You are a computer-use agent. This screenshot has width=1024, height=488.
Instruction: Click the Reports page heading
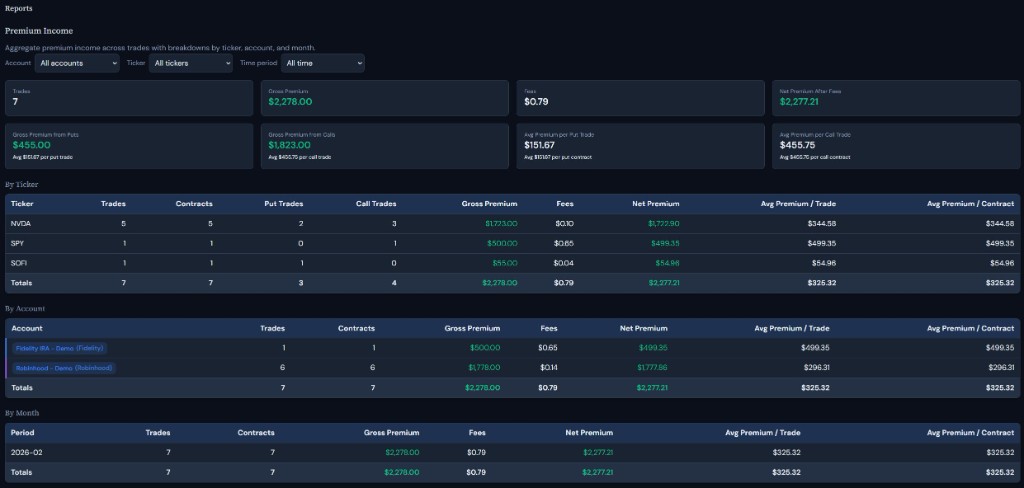(x=19, y=8)
